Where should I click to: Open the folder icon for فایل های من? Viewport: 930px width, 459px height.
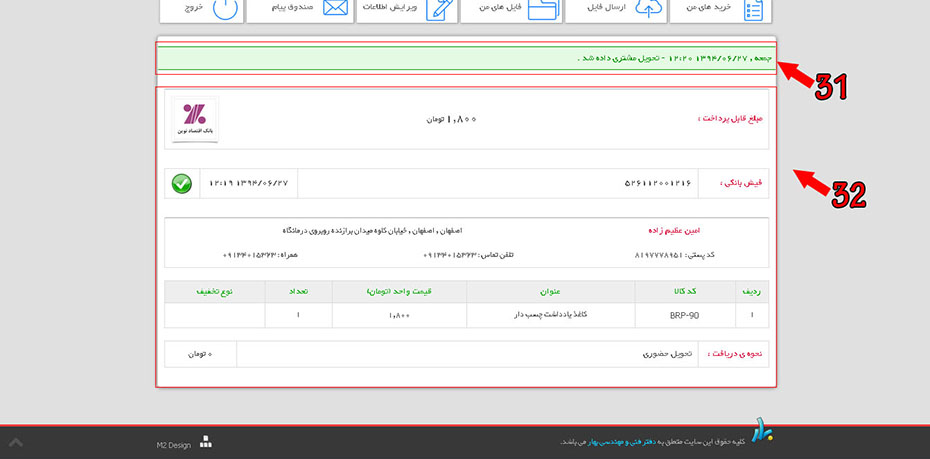coord(543,8)
